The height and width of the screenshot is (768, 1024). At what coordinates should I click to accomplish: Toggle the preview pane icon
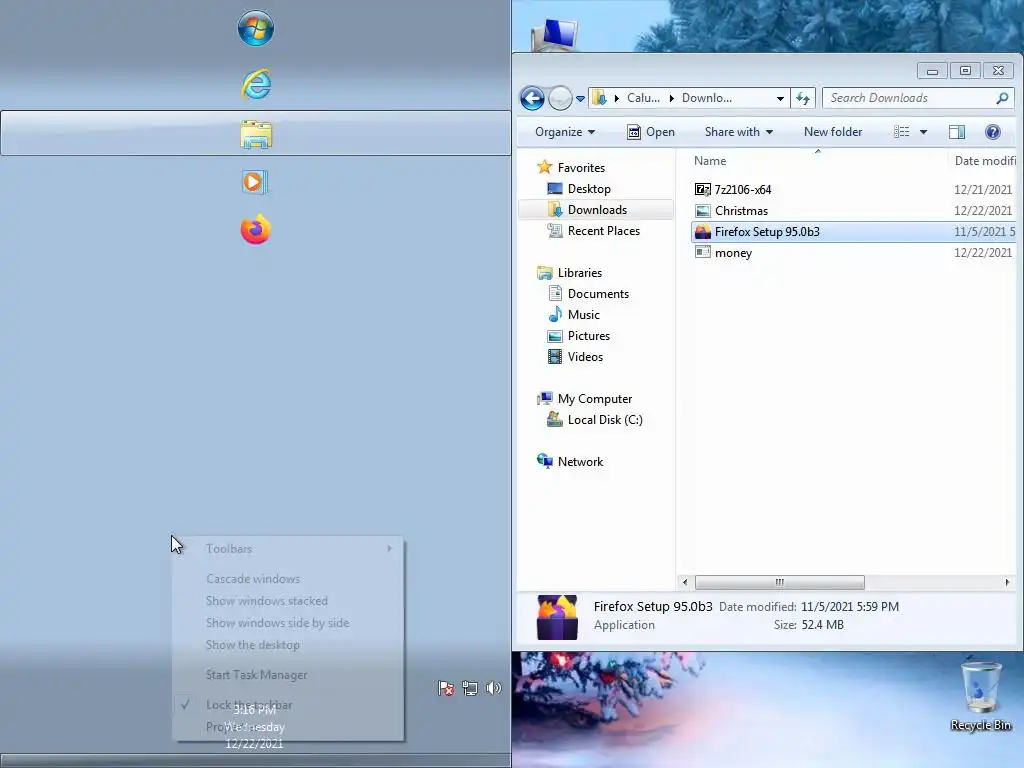[x=957, y=132]
